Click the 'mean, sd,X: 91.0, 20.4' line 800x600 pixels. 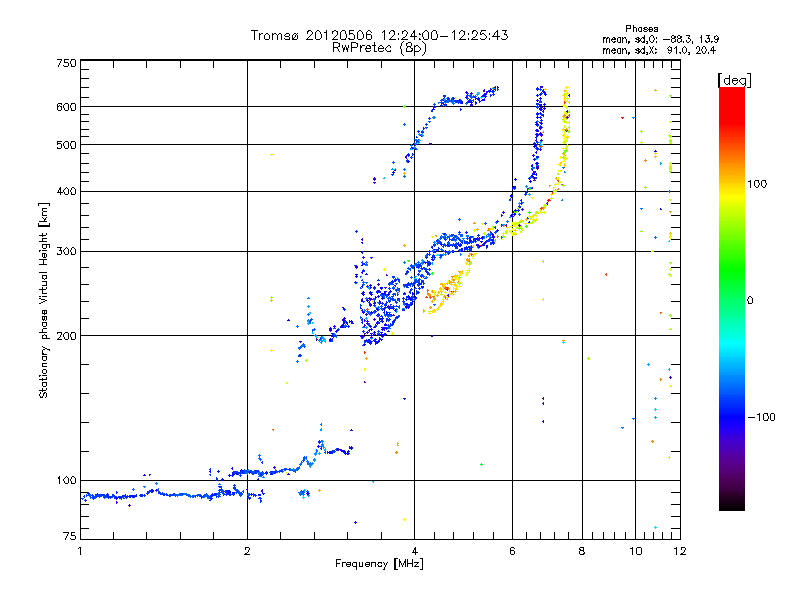coord(659,50)
